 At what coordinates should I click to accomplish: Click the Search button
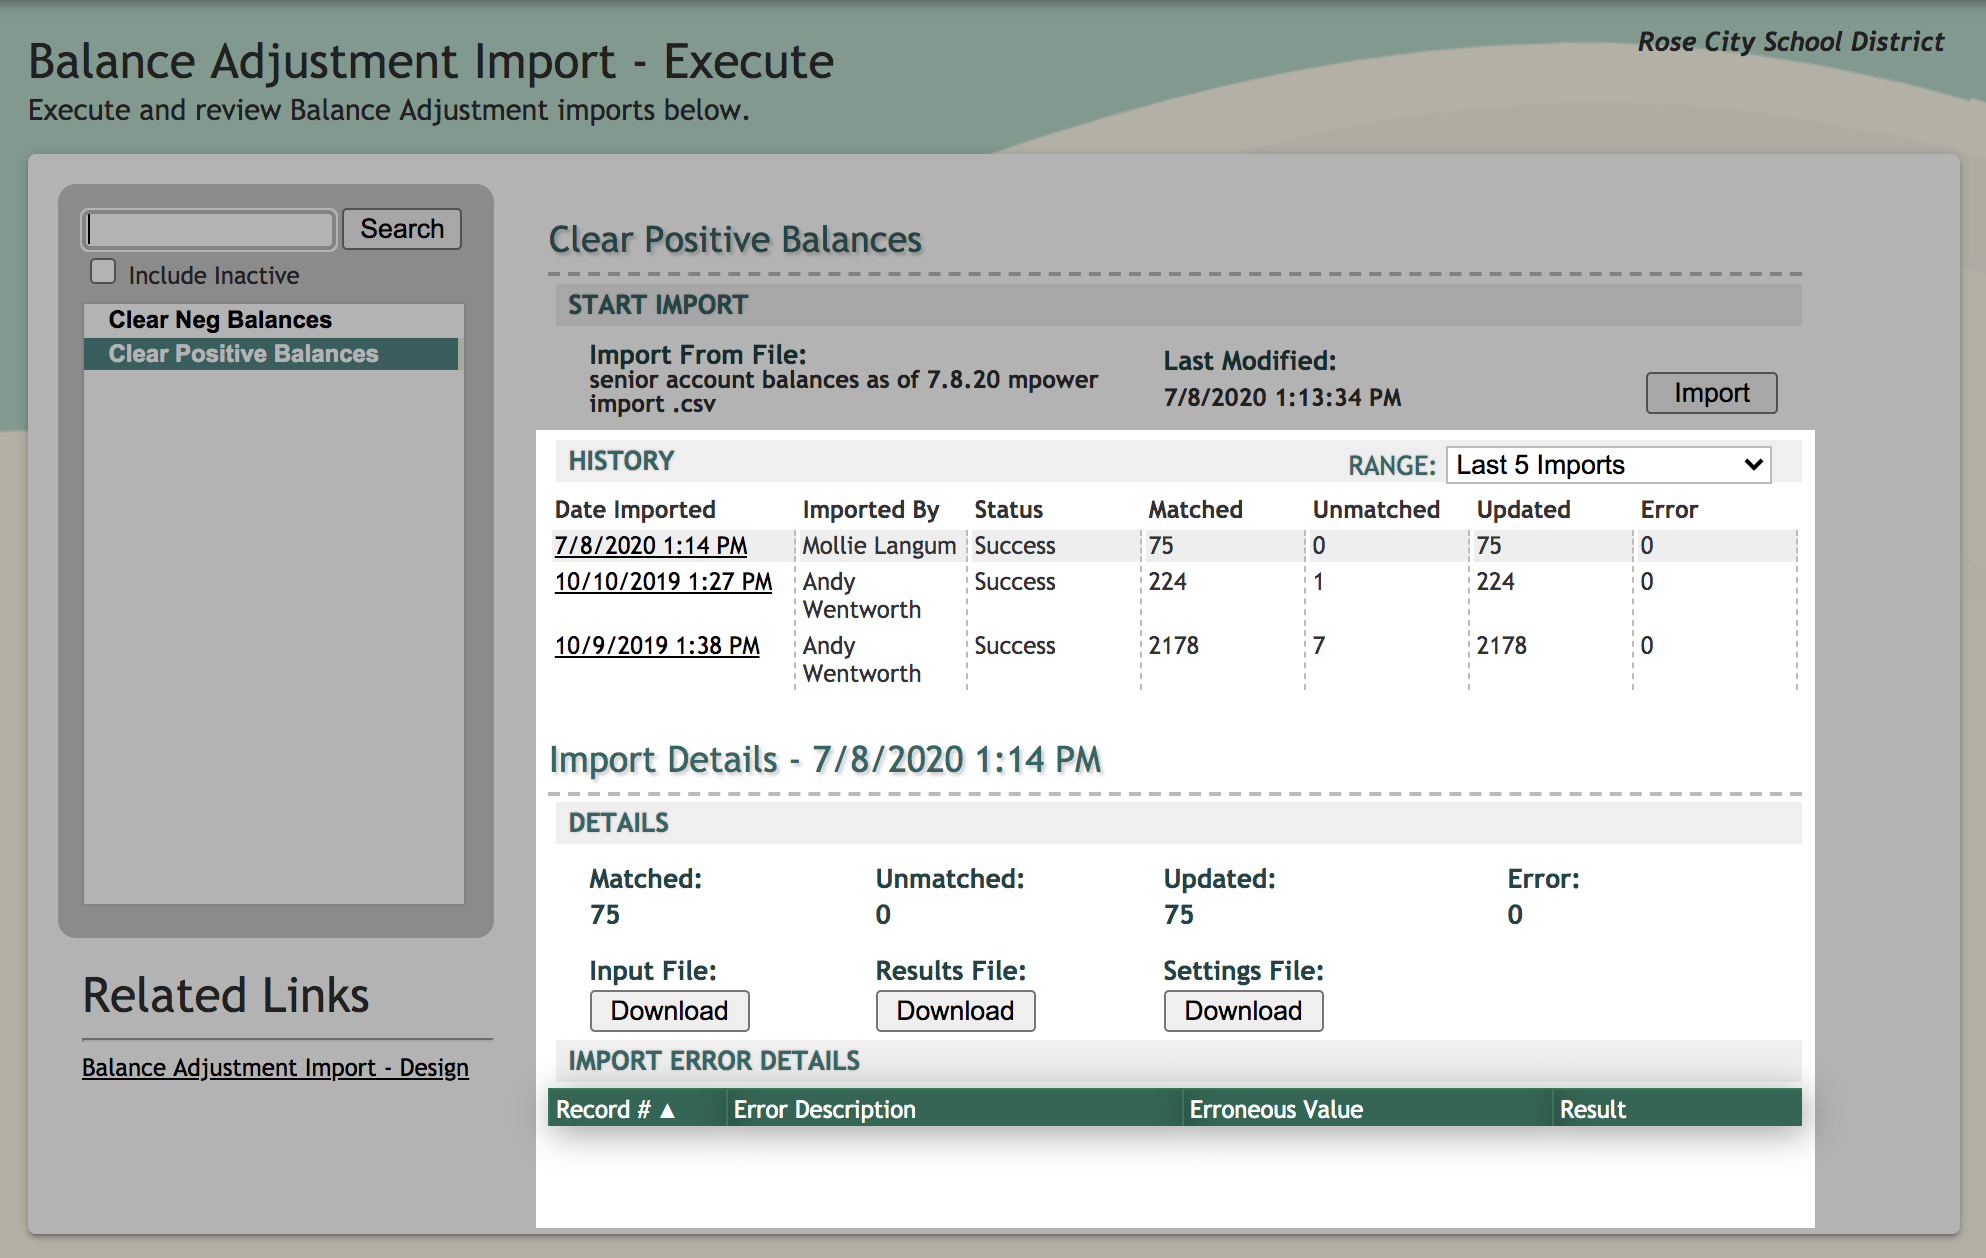[401, 229]
